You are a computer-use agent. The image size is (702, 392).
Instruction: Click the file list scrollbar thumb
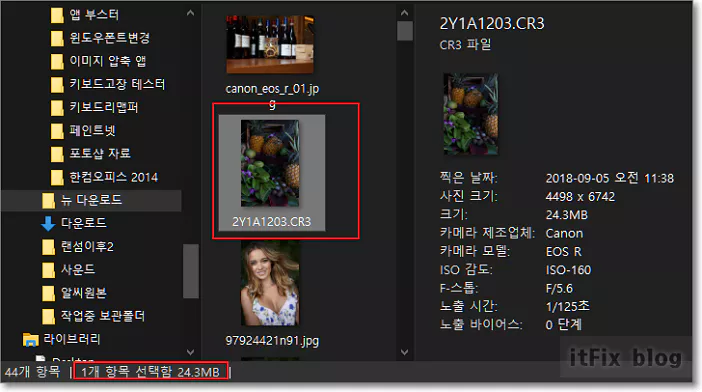(x=405, y=31)
